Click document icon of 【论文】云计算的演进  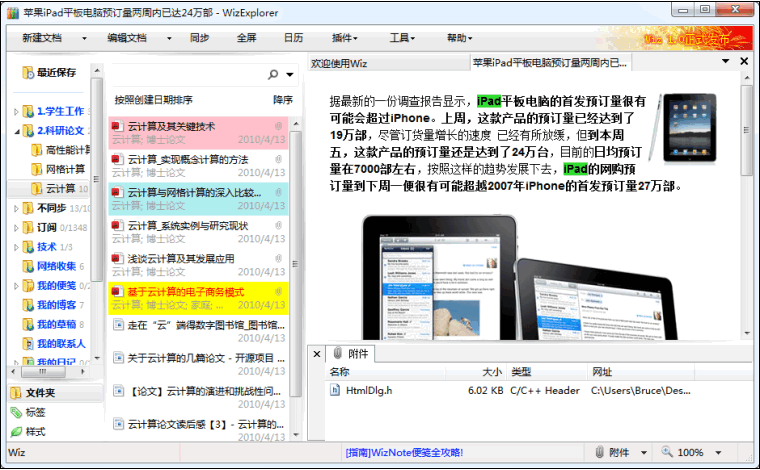click(118, 391)
